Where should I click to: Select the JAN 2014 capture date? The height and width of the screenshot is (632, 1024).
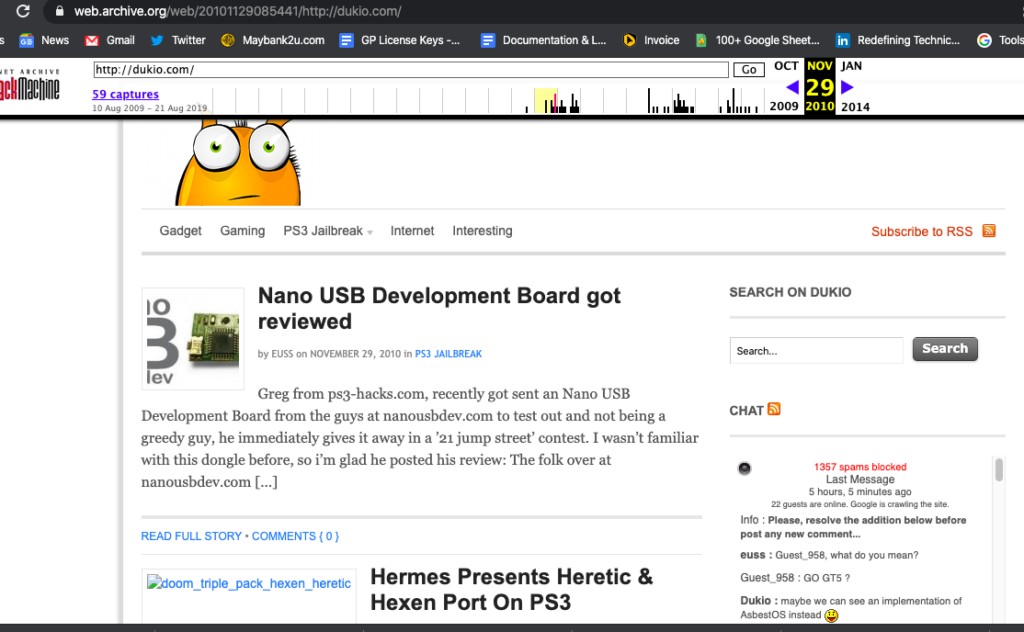click(x=855, y=86)
